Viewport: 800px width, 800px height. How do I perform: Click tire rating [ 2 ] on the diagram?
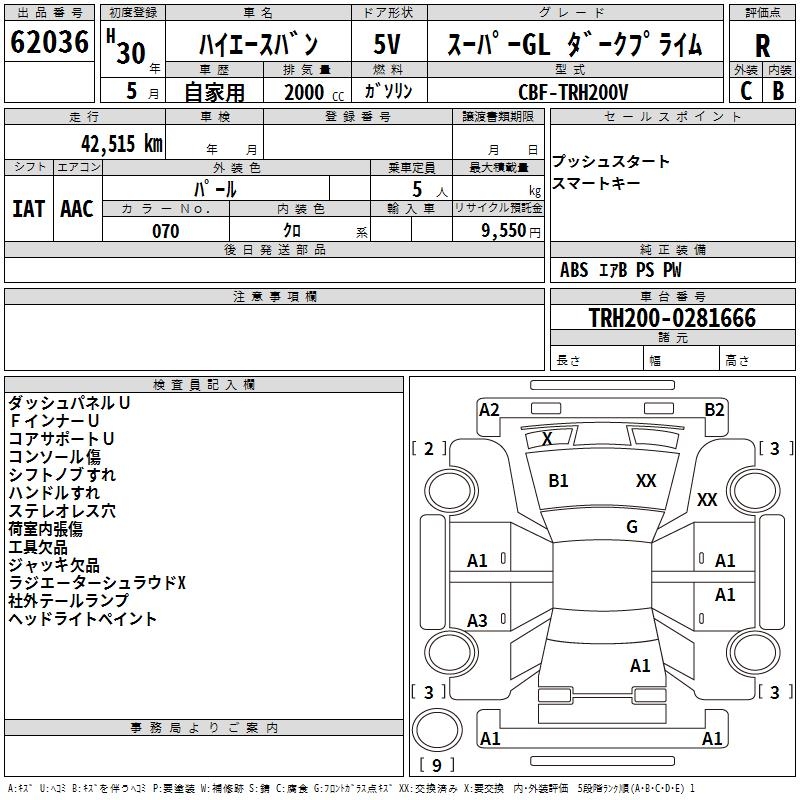pos(429,449)
